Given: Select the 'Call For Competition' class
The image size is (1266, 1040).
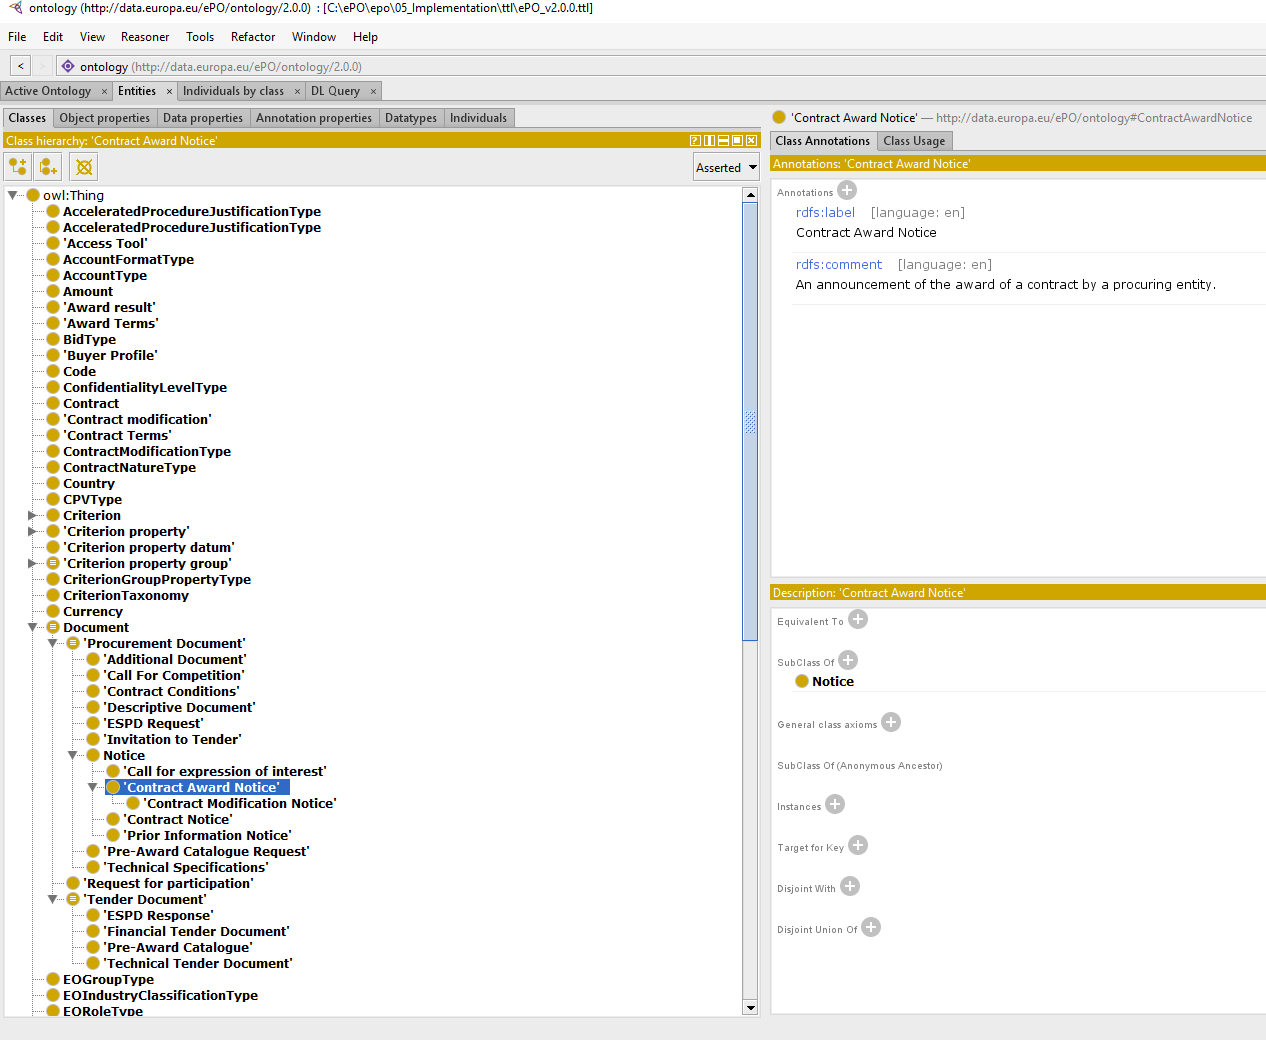Looking at the screenshot, I should point(174,676).
